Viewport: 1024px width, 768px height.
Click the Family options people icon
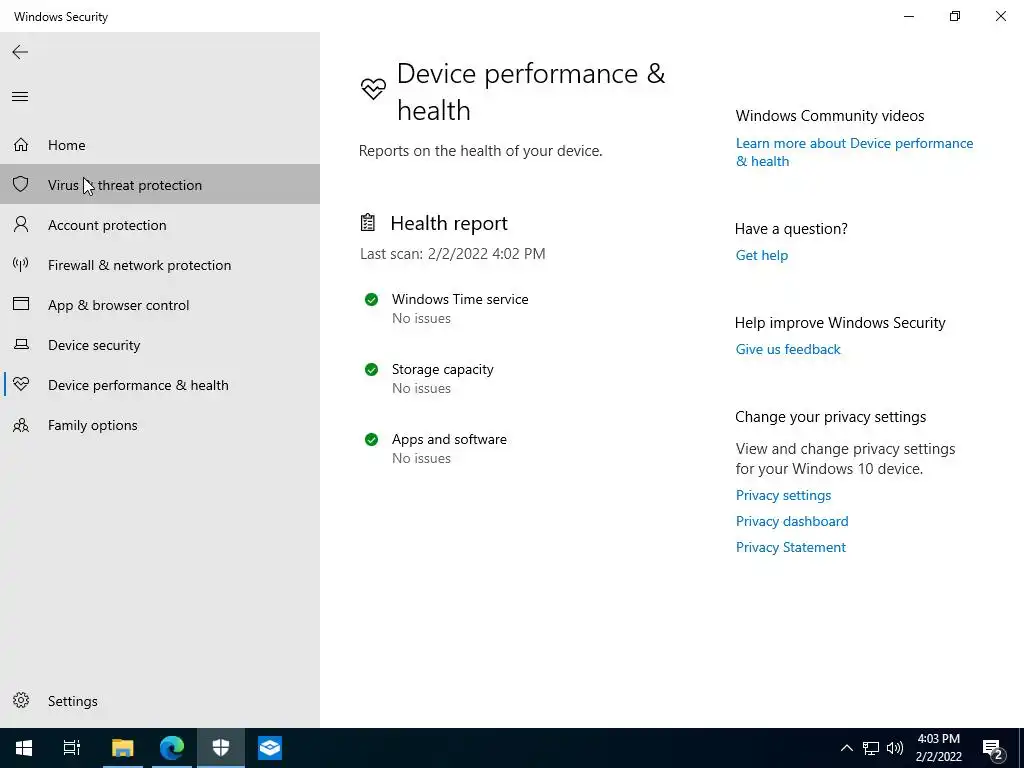[x=21, y=425]
